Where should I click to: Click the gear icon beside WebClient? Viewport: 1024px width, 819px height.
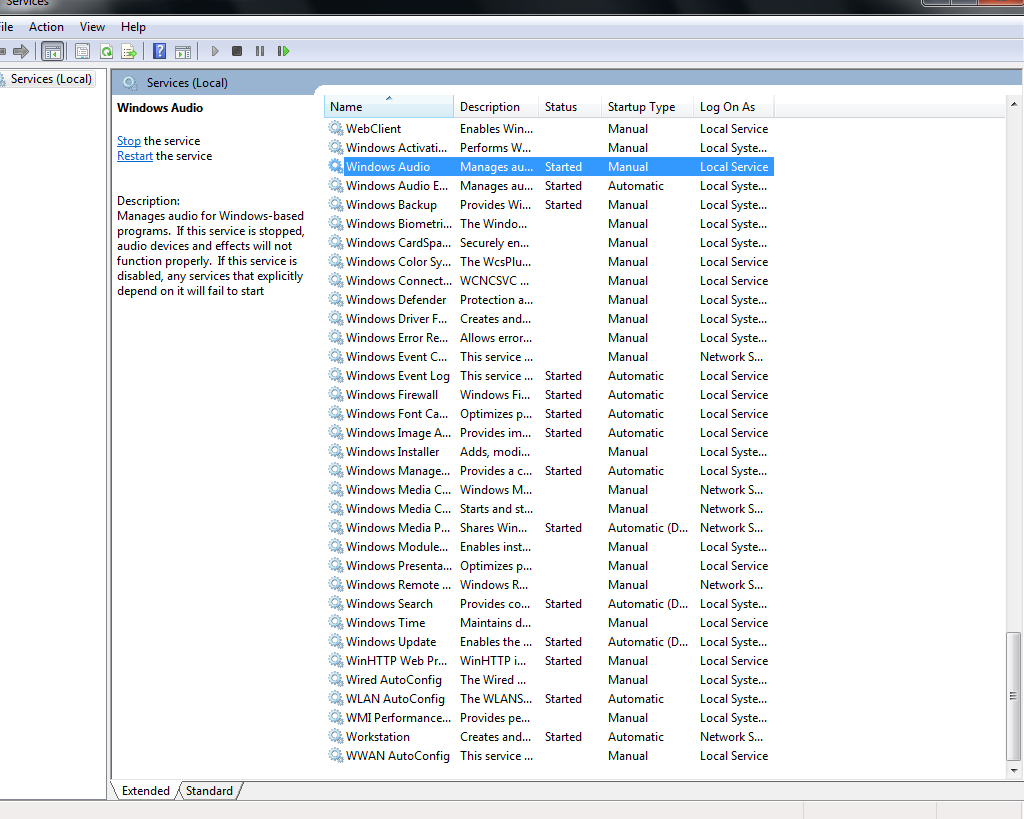[336, 129]
